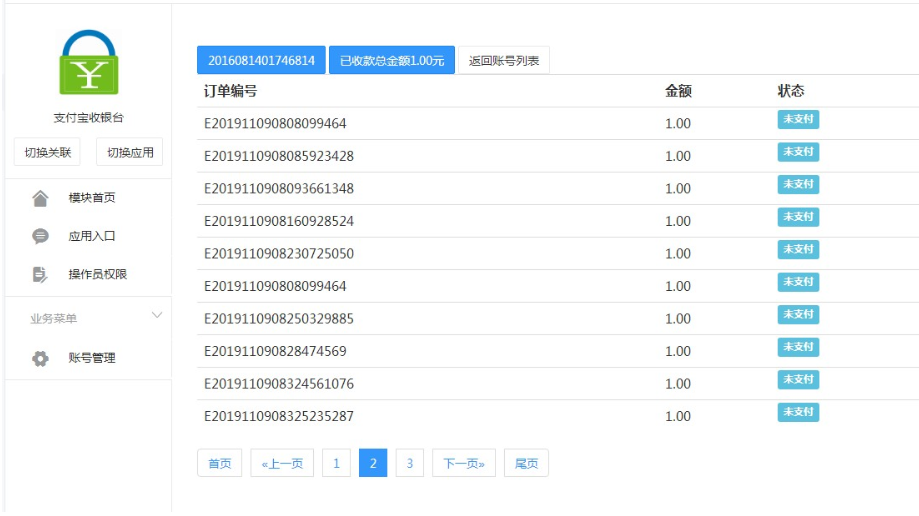Jump to page 3
Screen dimensions: 919x516
pyautogui.click(x=409, y=463)
